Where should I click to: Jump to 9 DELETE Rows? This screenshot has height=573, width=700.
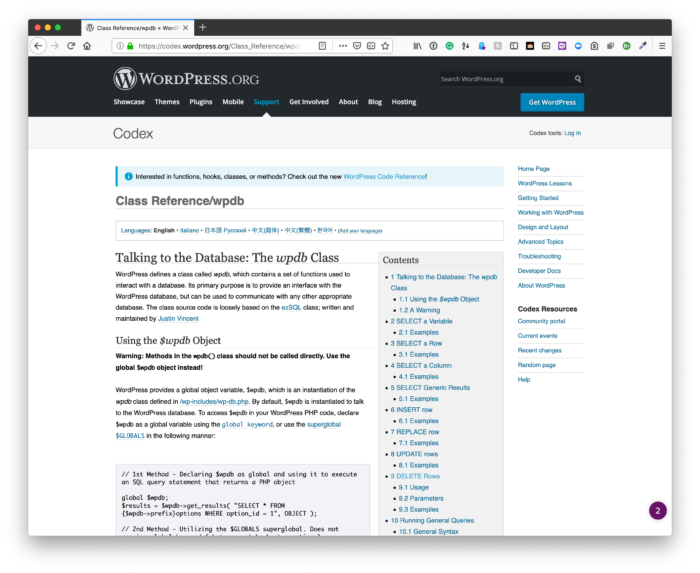[x=415, y=476]
